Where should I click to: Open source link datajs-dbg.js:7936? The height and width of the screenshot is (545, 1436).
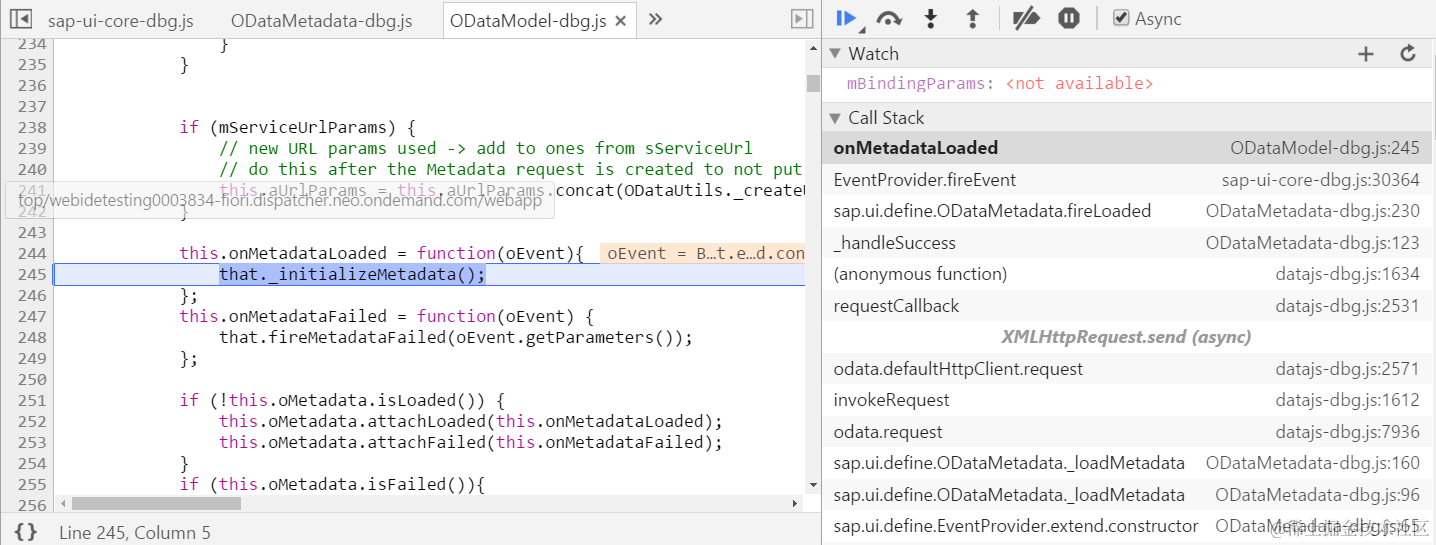1347,432
